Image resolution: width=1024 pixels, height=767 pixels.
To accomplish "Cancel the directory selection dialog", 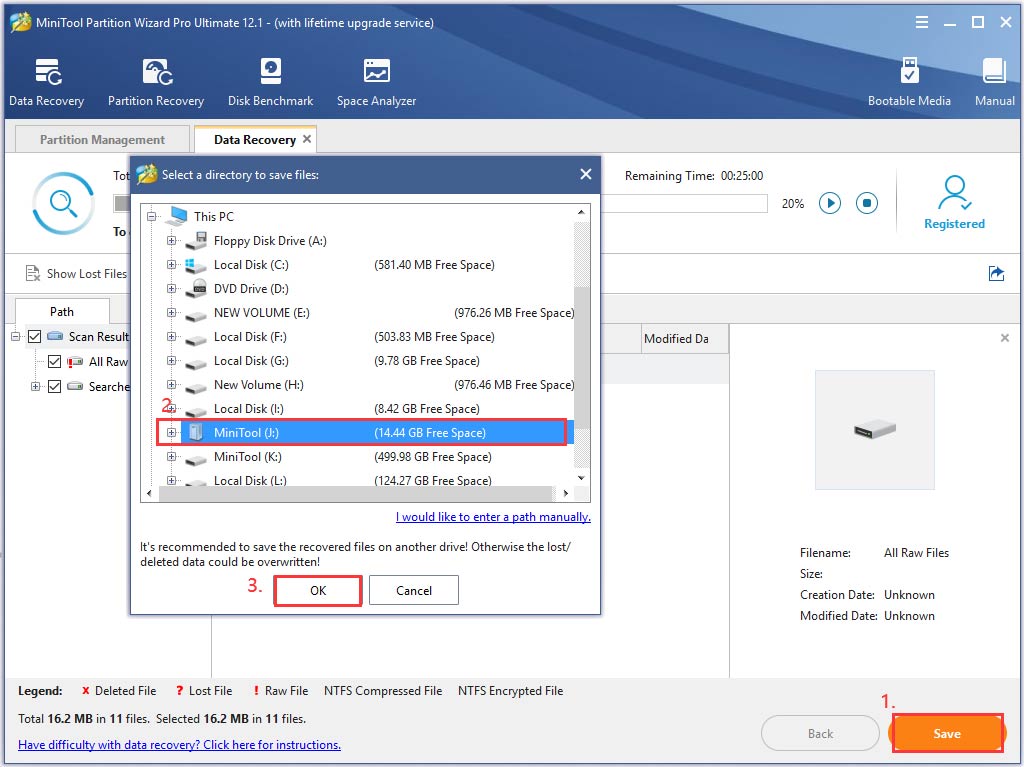I will coord(414,591).
